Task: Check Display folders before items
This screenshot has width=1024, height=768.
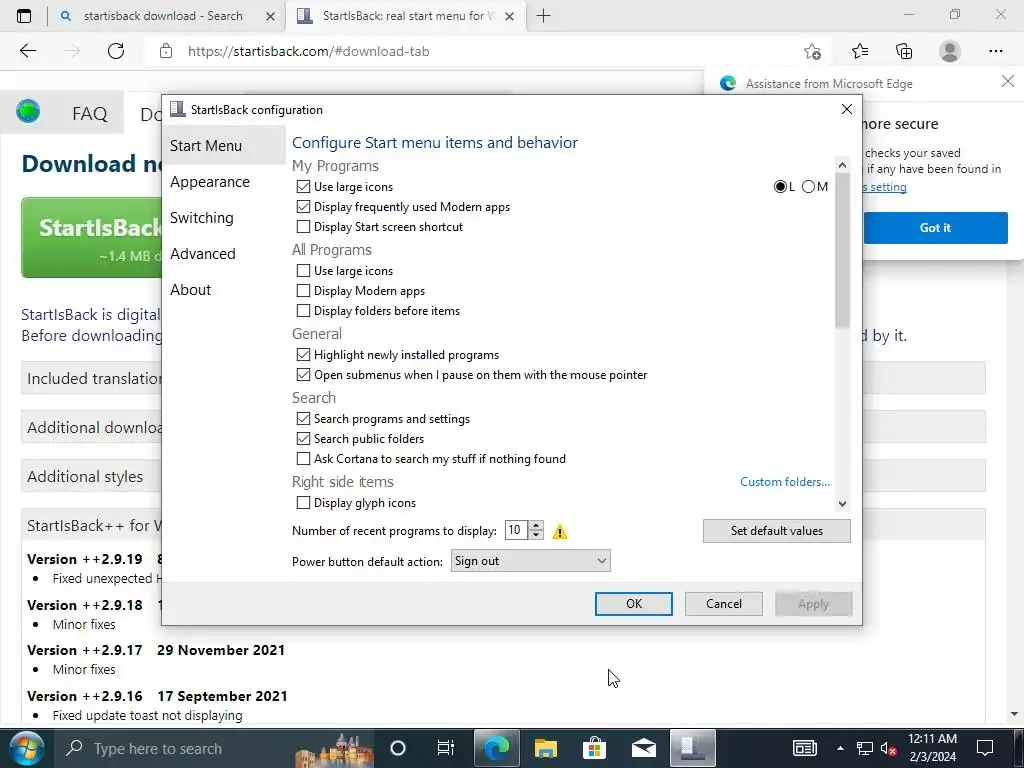Action: point(303,311)
